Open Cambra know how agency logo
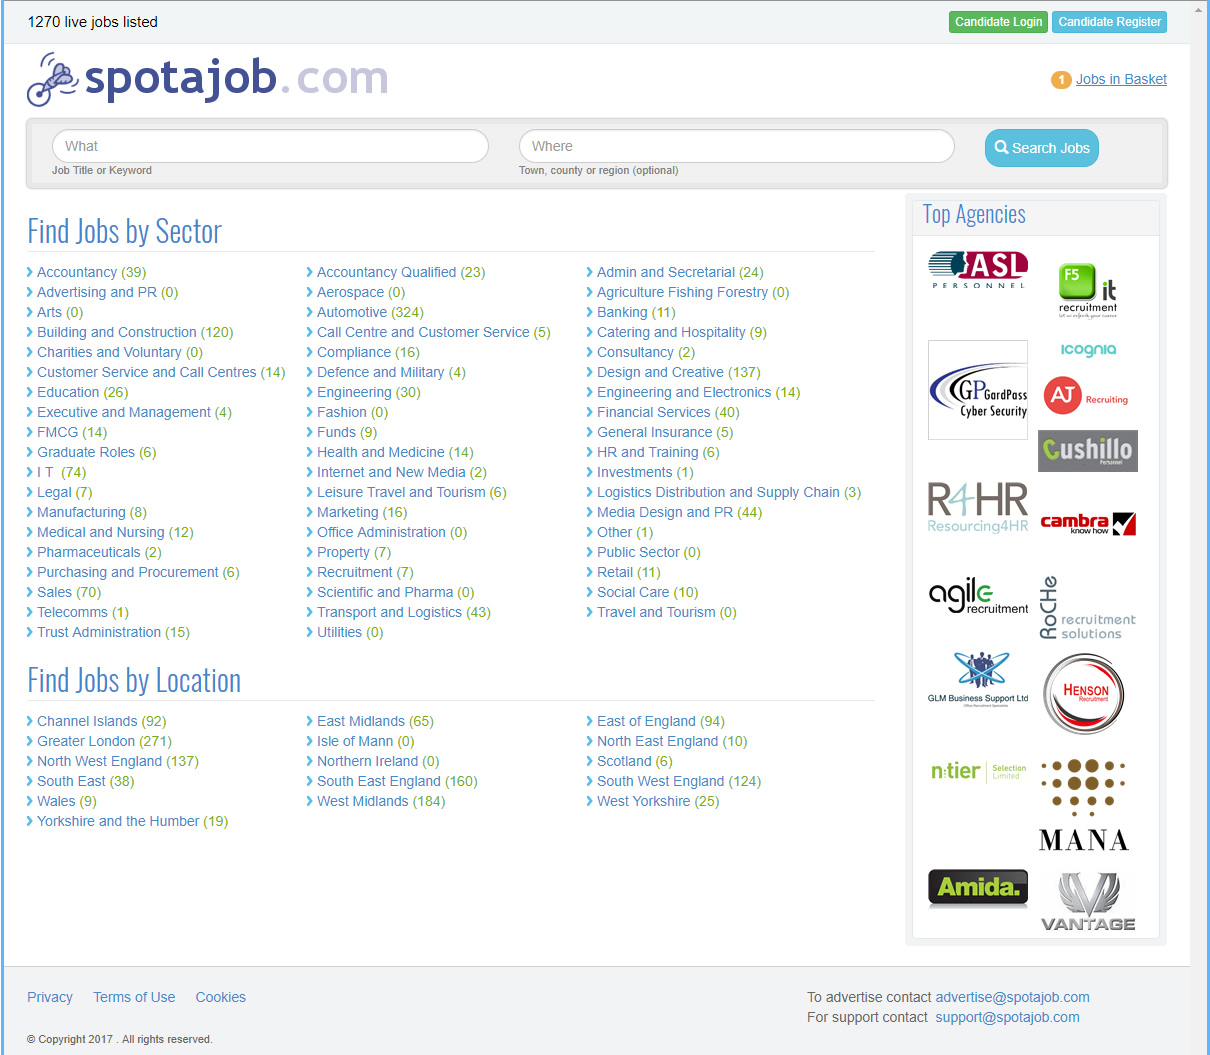This screenshot has width=1210, height=1055. [x=1088, y=523]
